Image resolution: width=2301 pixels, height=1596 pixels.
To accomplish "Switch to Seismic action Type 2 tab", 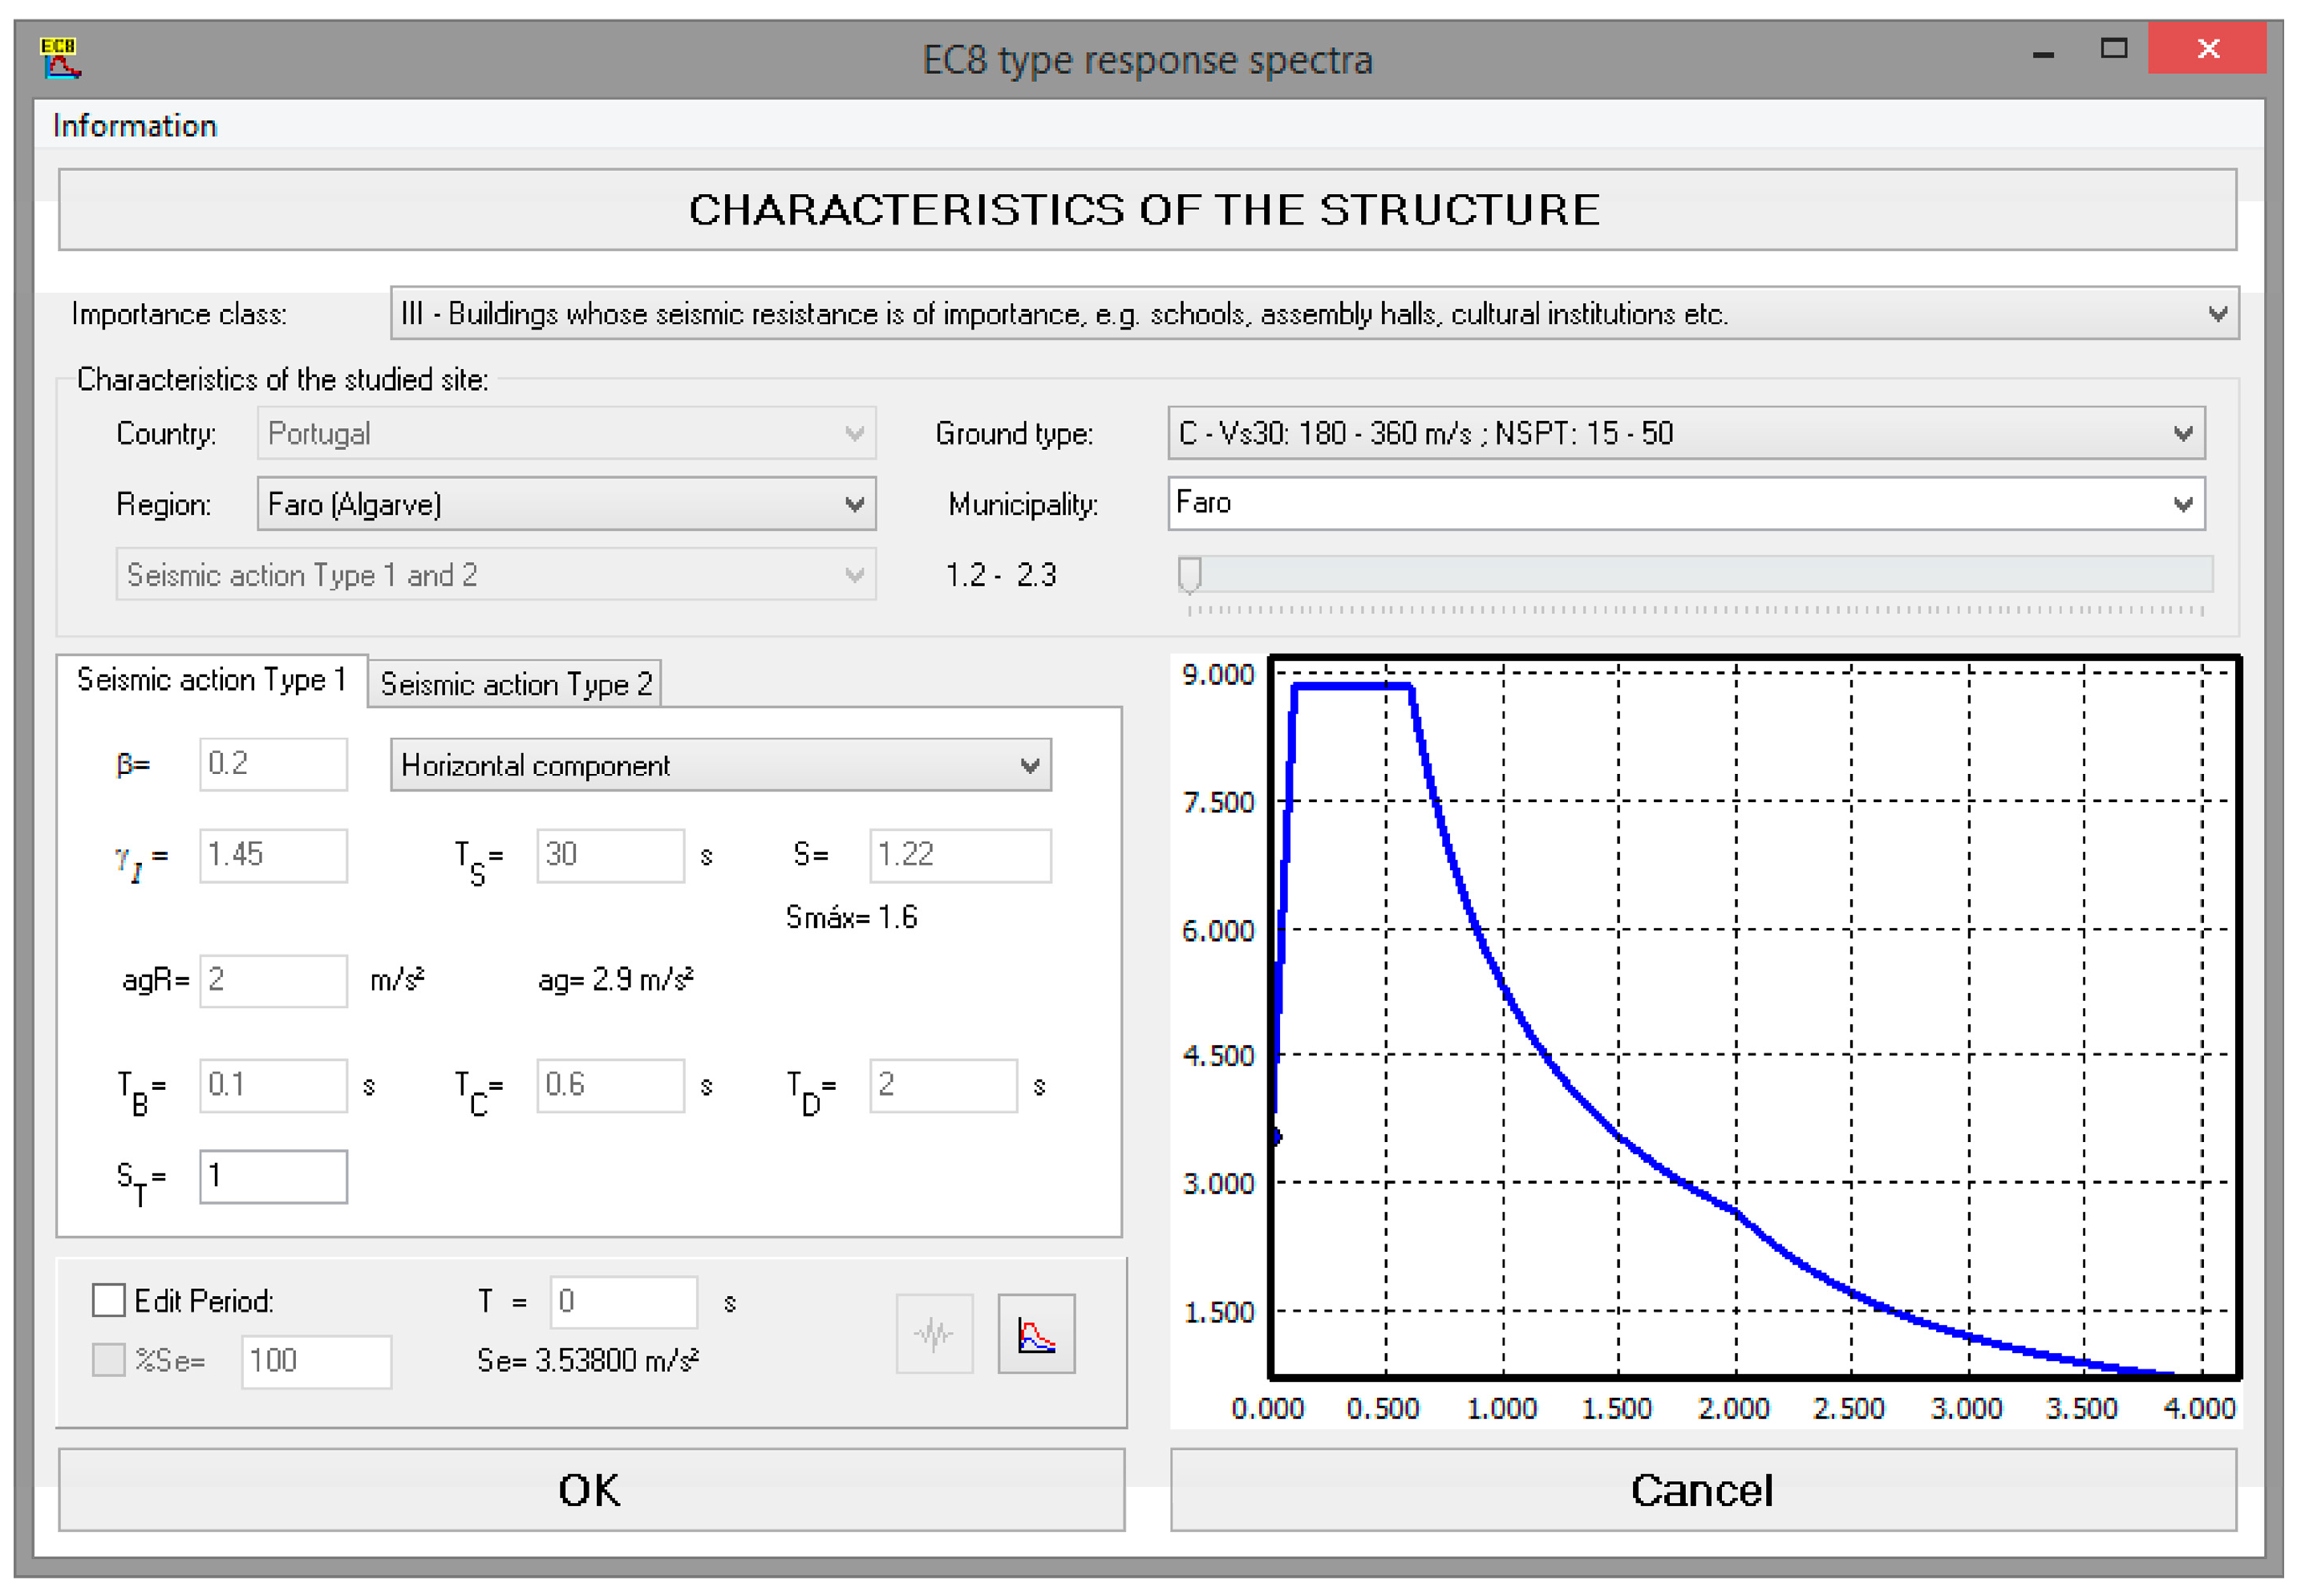I will click(516, 685).
